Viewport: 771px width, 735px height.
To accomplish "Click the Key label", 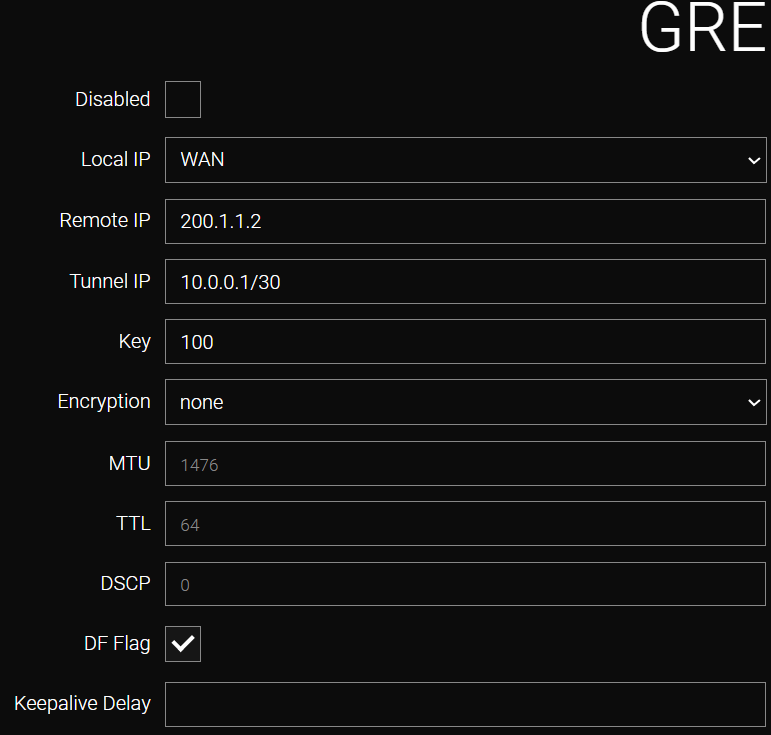I will click(134, 342).
